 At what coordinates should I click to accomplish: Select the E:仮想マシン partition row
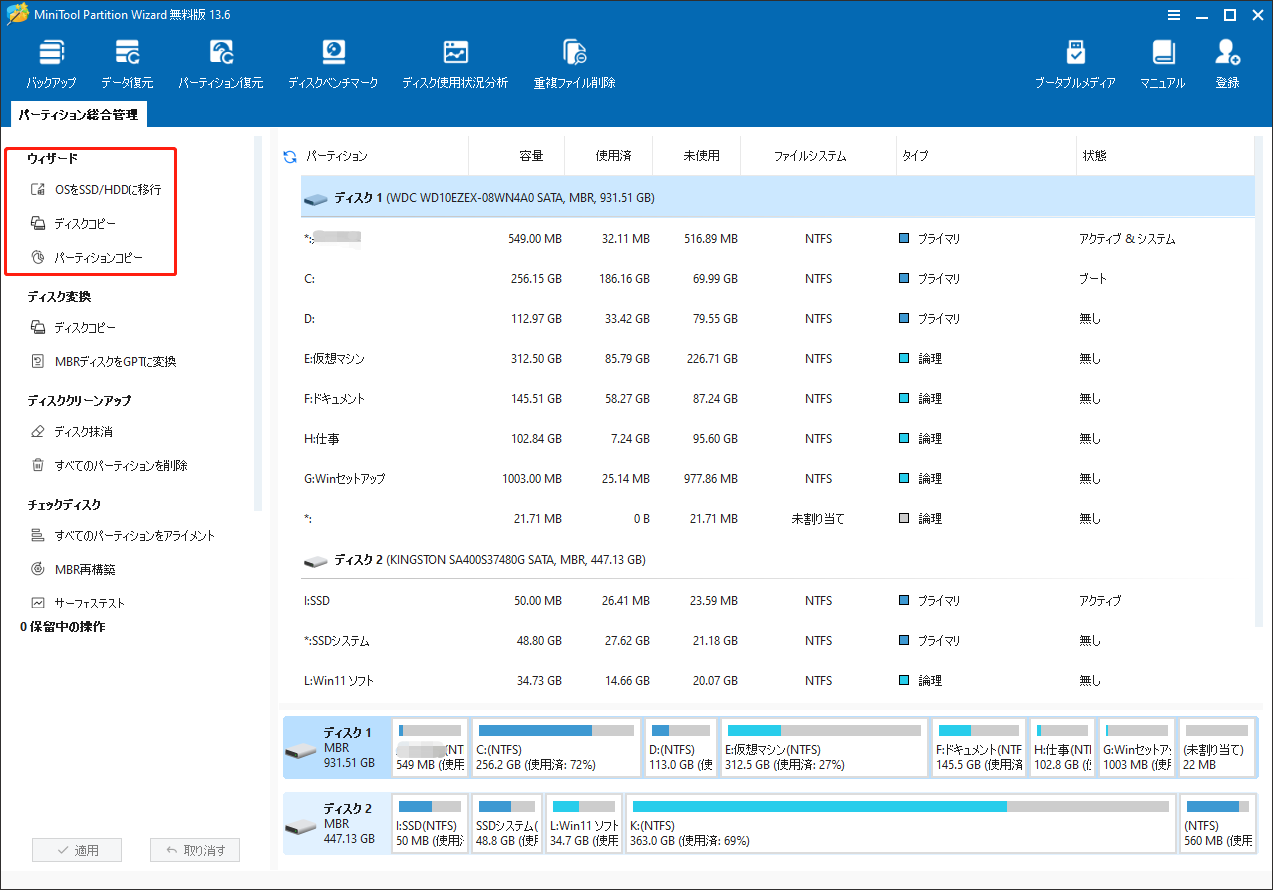pyautogui.click(x=777, y=359)
